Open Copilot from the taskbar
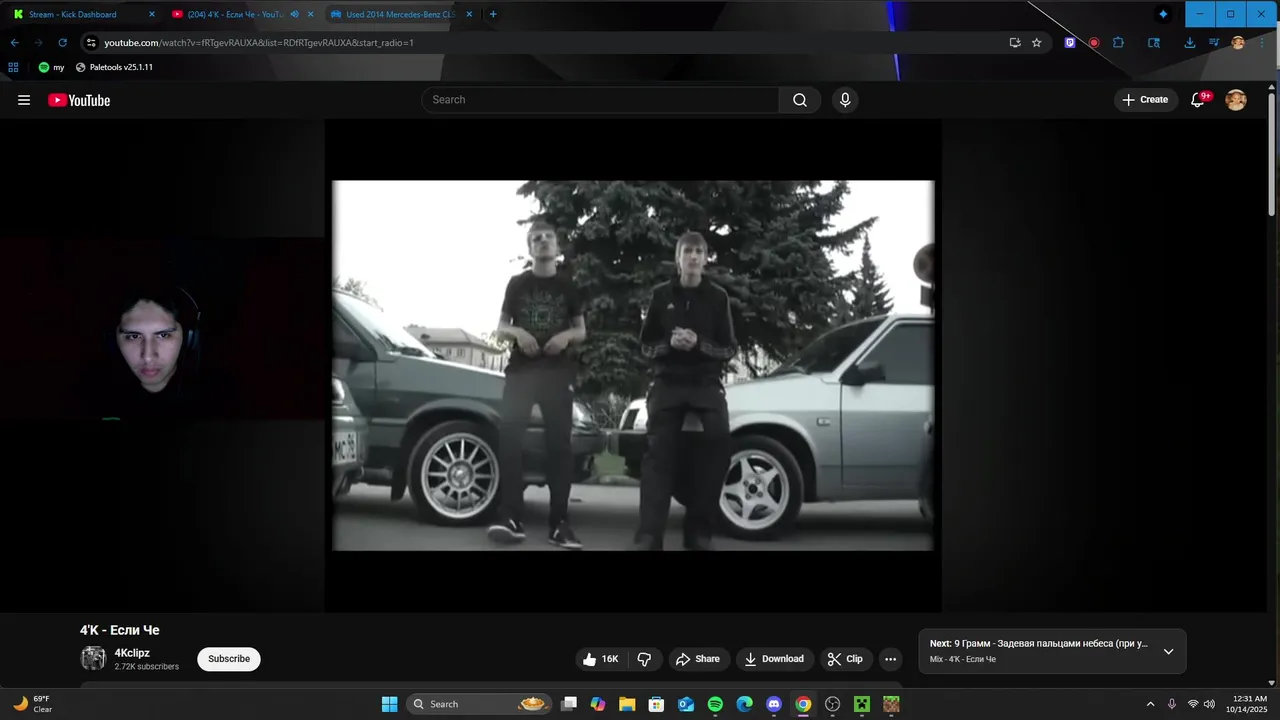 [598, 704]
